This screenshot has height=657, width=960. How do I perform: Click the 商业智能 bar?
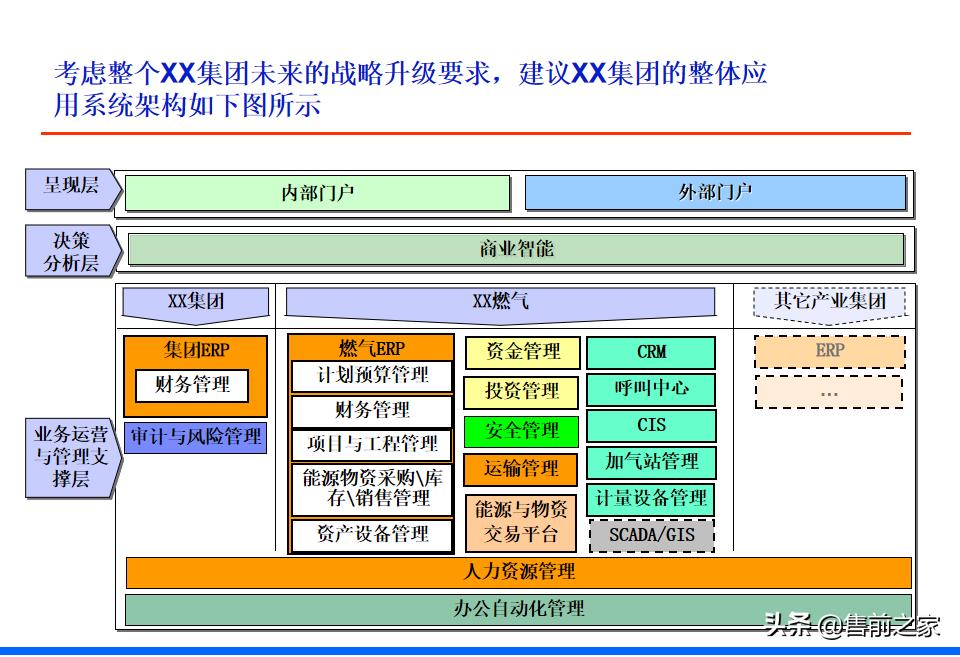click(516, 249)
